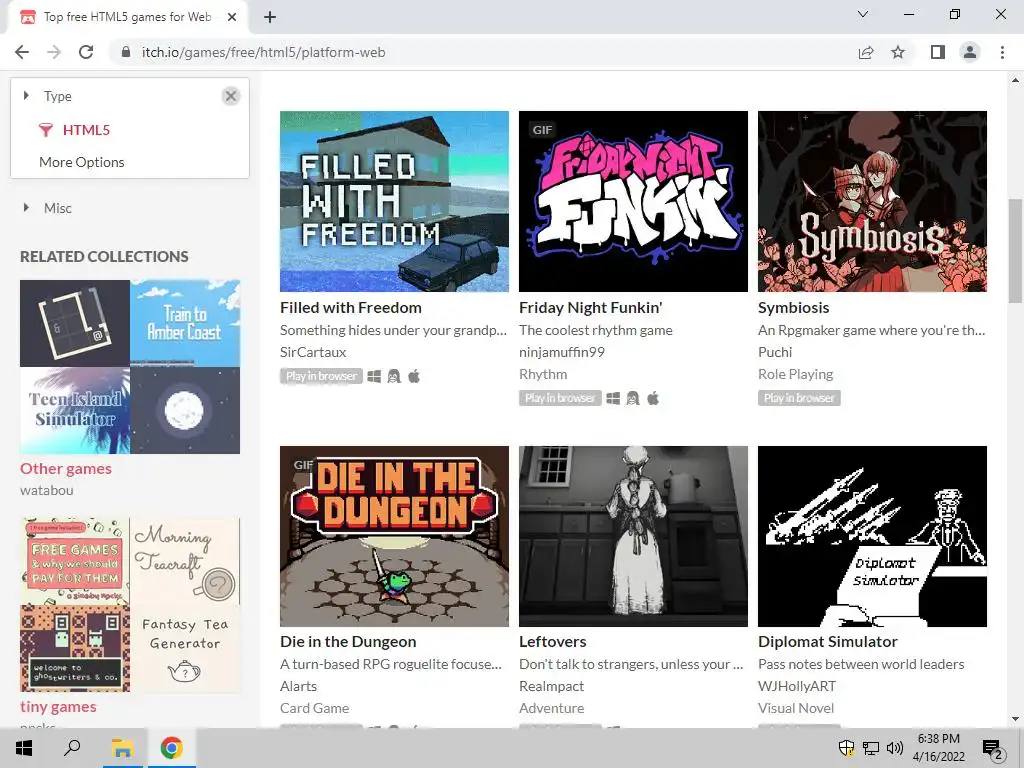This screenshot has width=1024, height=768.
Task: Open the Friday Night Funkin' title link
Action: pyautogui.click(x=590, y=308)
